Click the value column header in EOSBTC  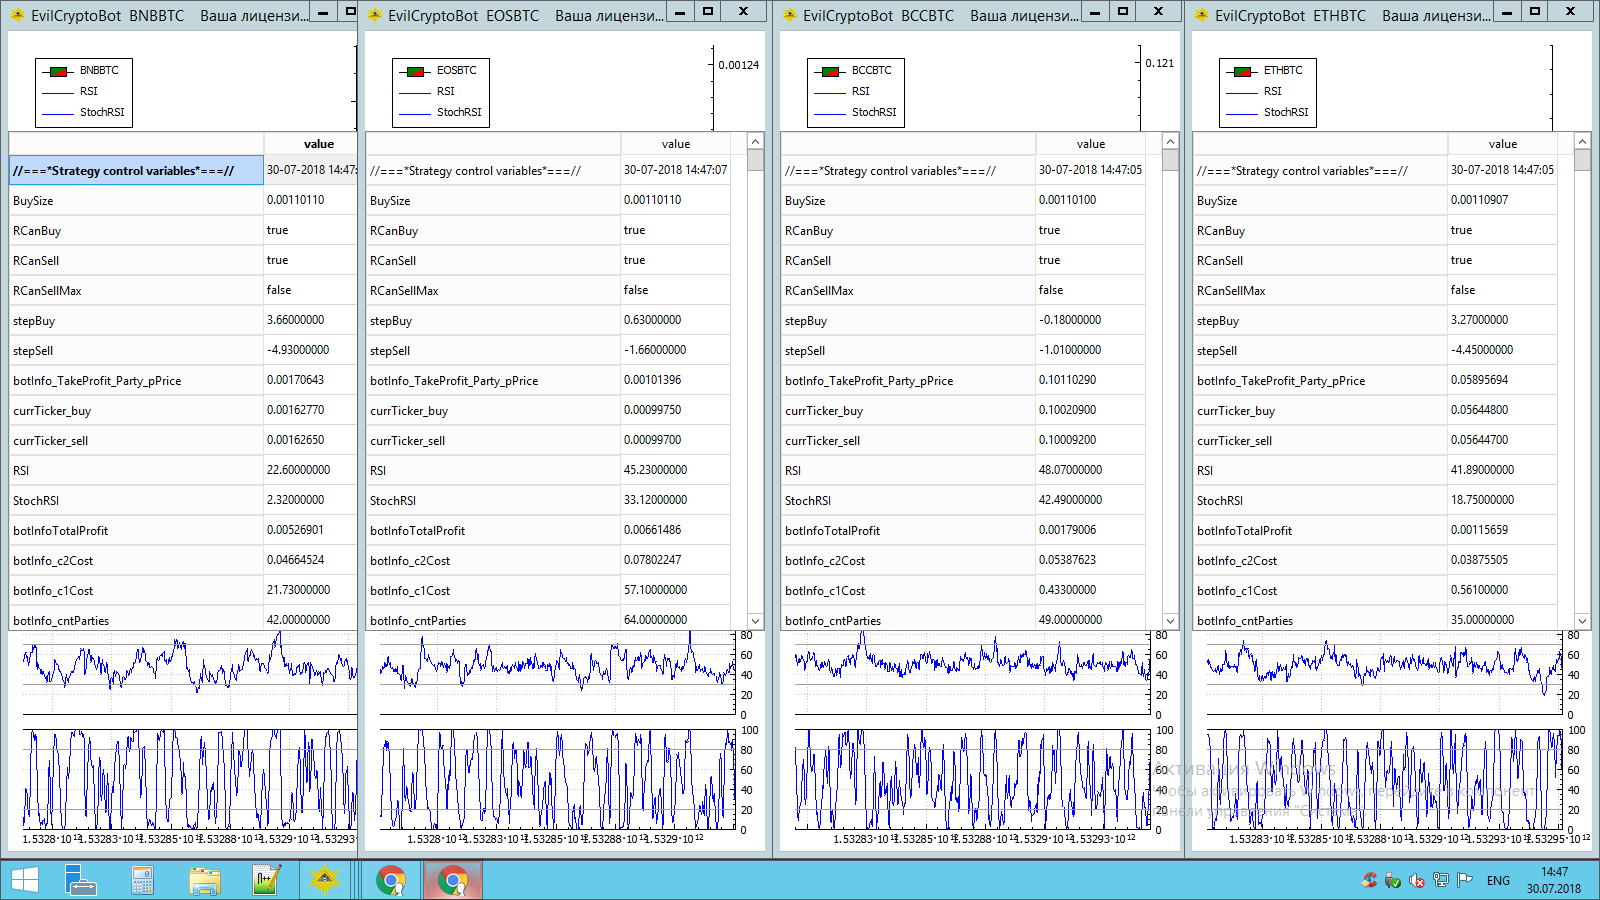(675, 144)
